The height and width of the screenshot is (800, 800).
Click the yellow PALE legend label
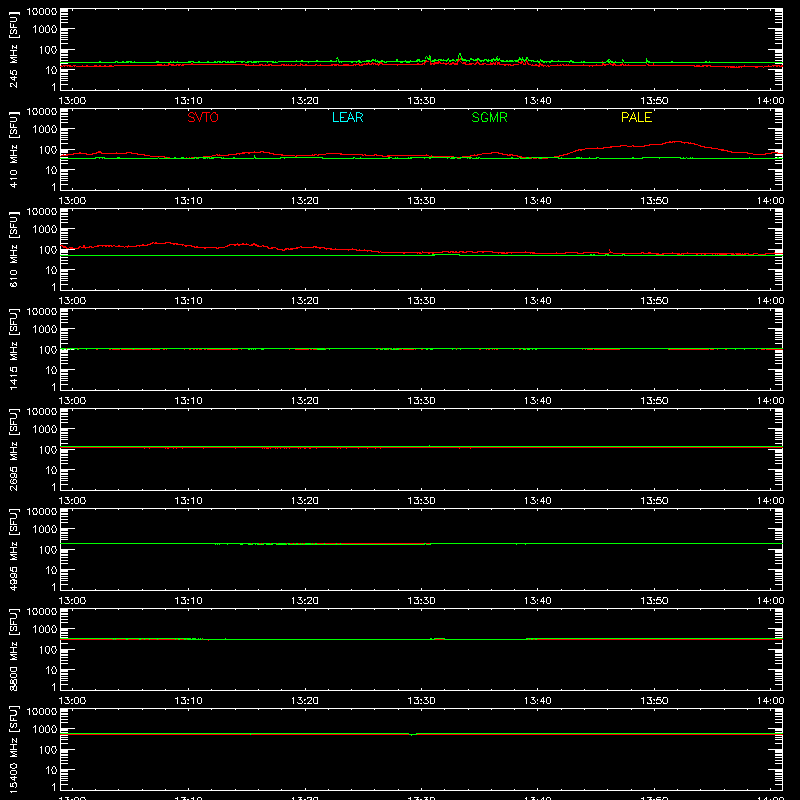[636, 117]
